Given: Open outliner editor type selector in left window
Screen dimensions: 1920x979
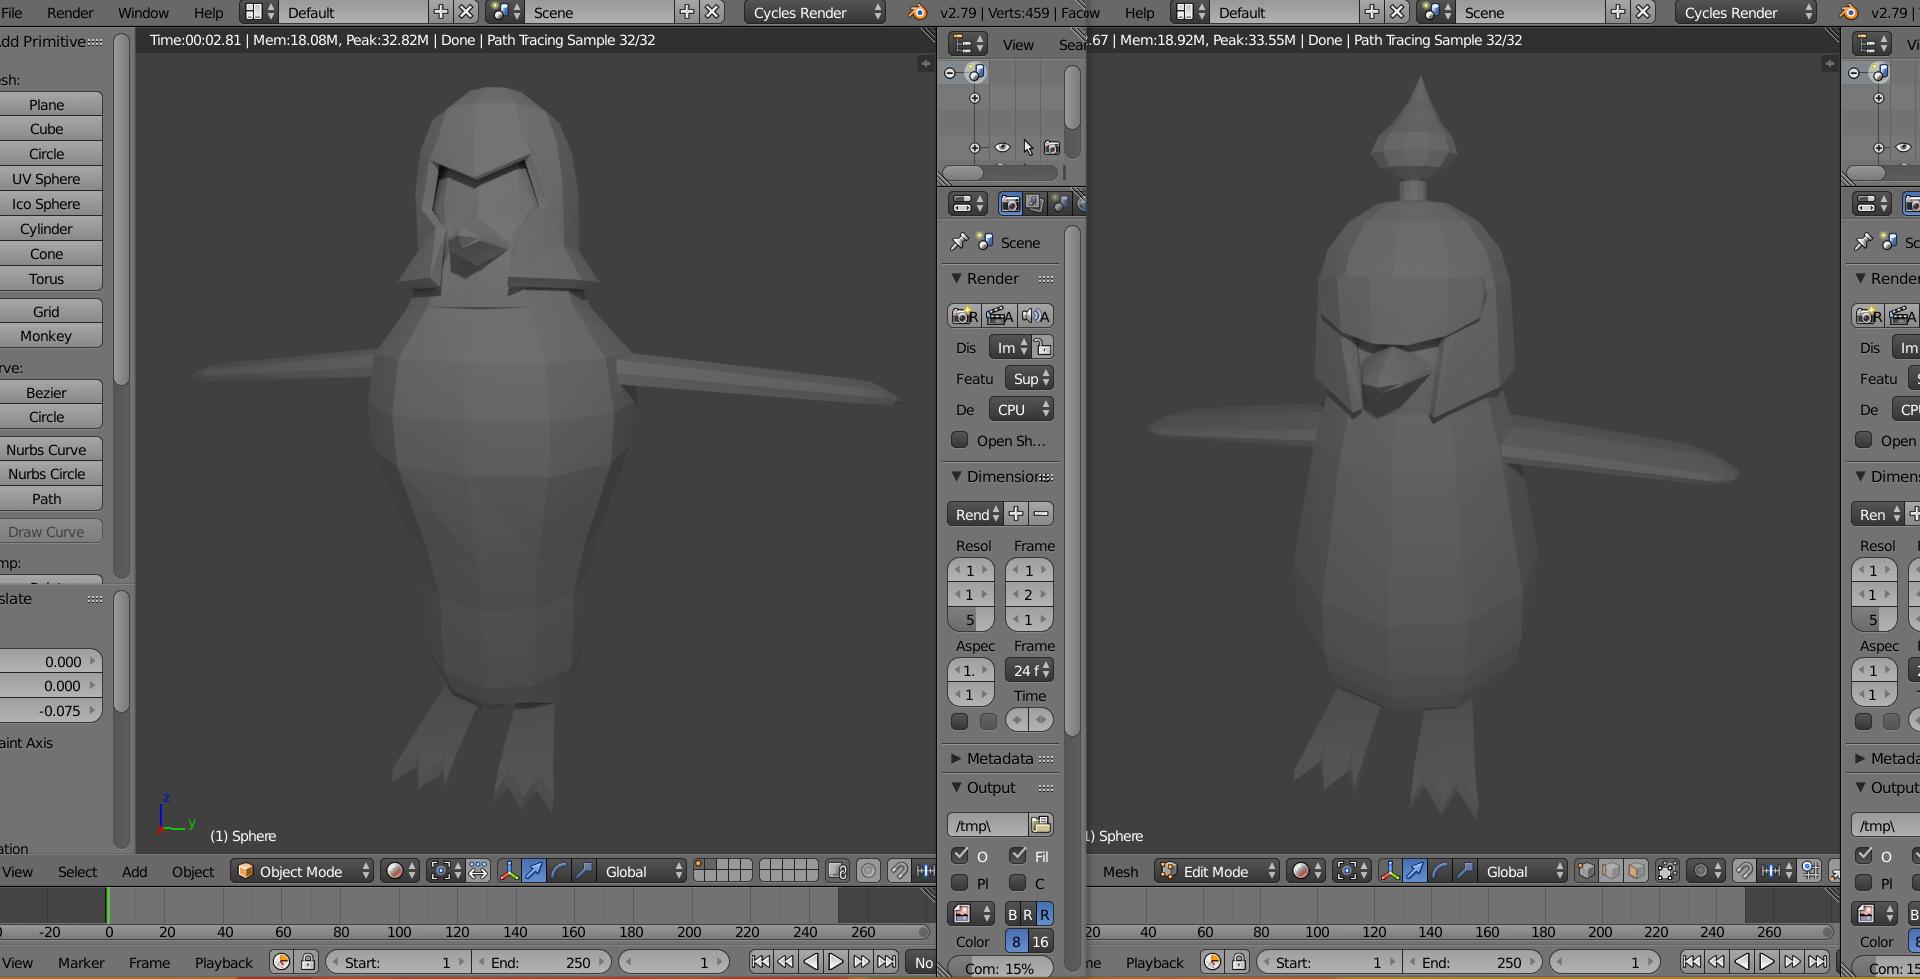Looking at the screenshot, I should 967,44.
